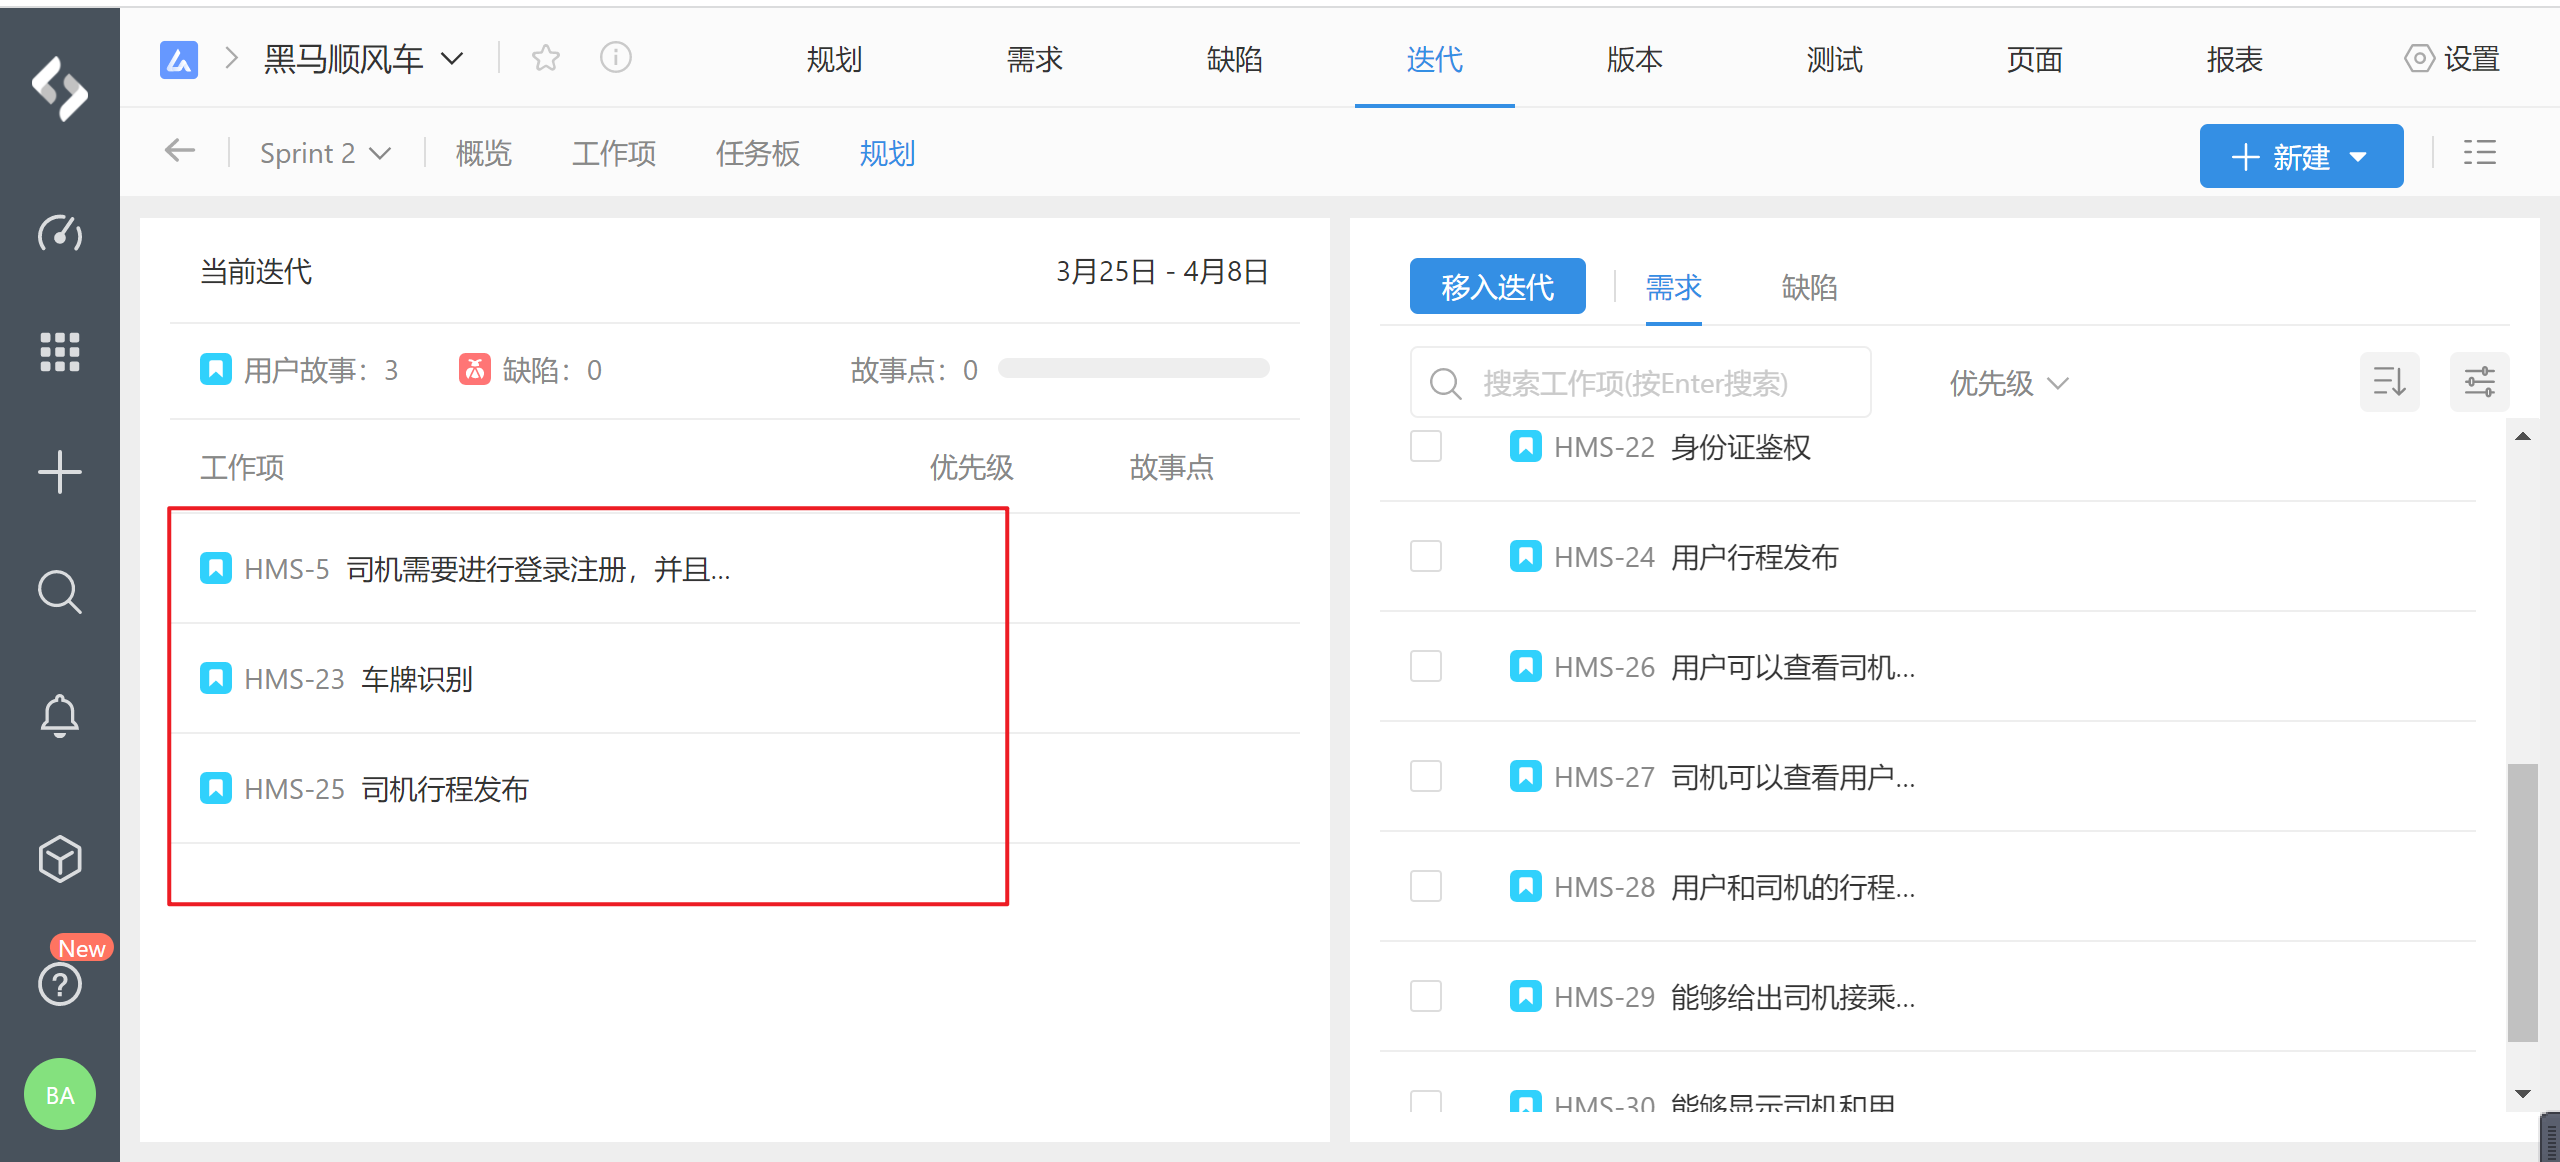Click the filter settings sliders icon
The height and width of the screenshot is (1162, 2560).
coord(2479,382)
